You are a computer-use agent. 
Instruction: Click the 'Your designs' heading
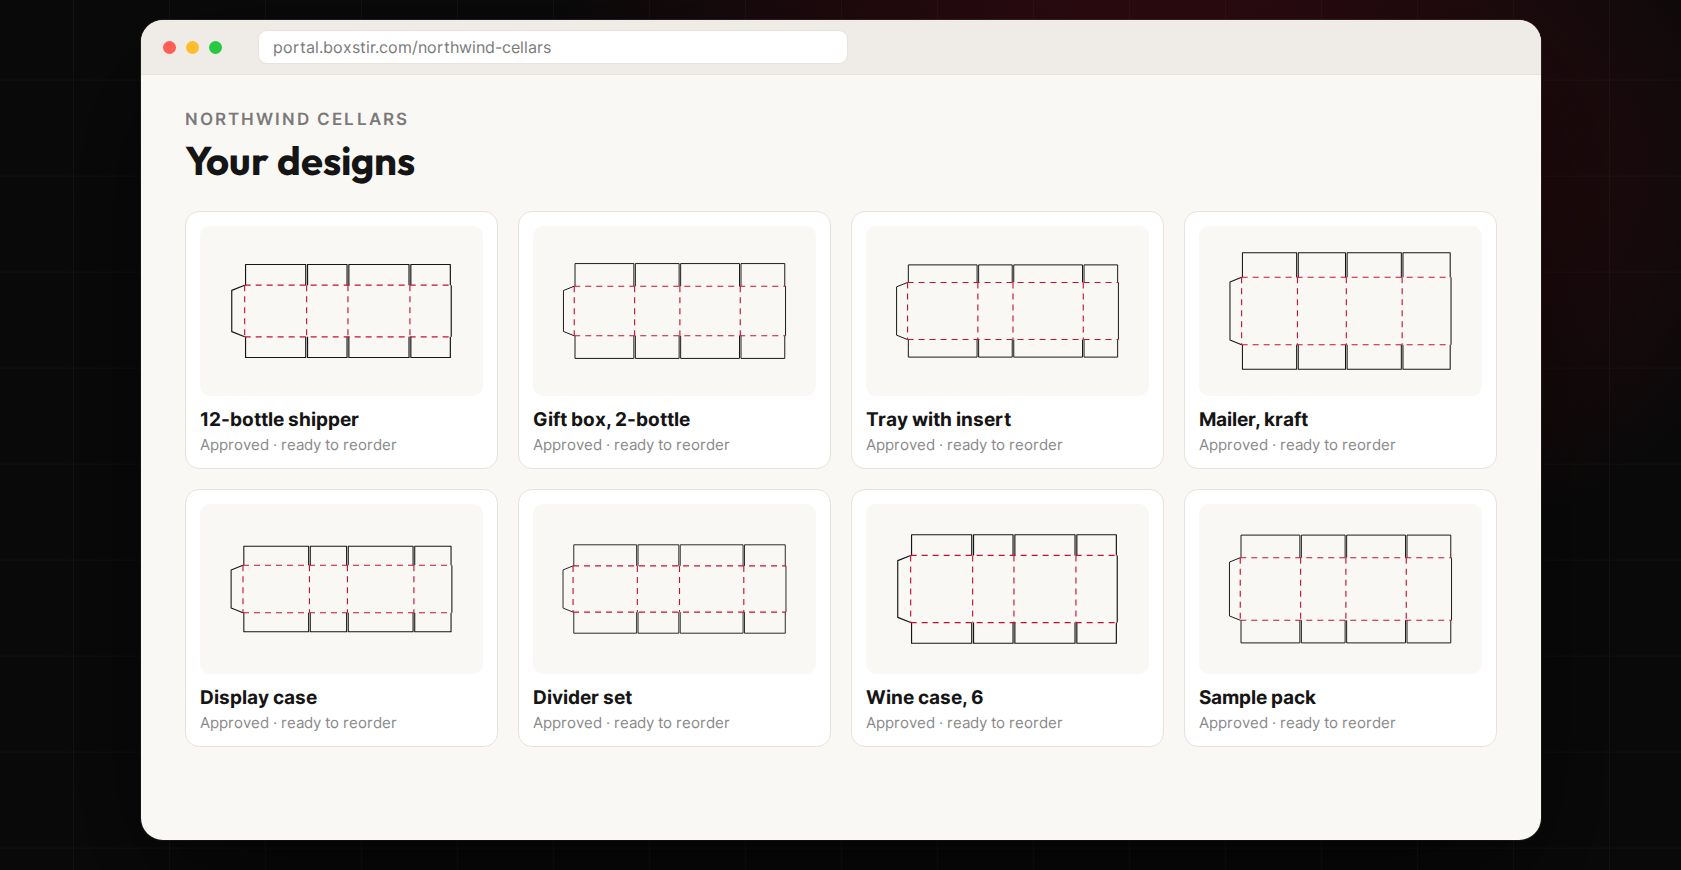pos(300,162)
